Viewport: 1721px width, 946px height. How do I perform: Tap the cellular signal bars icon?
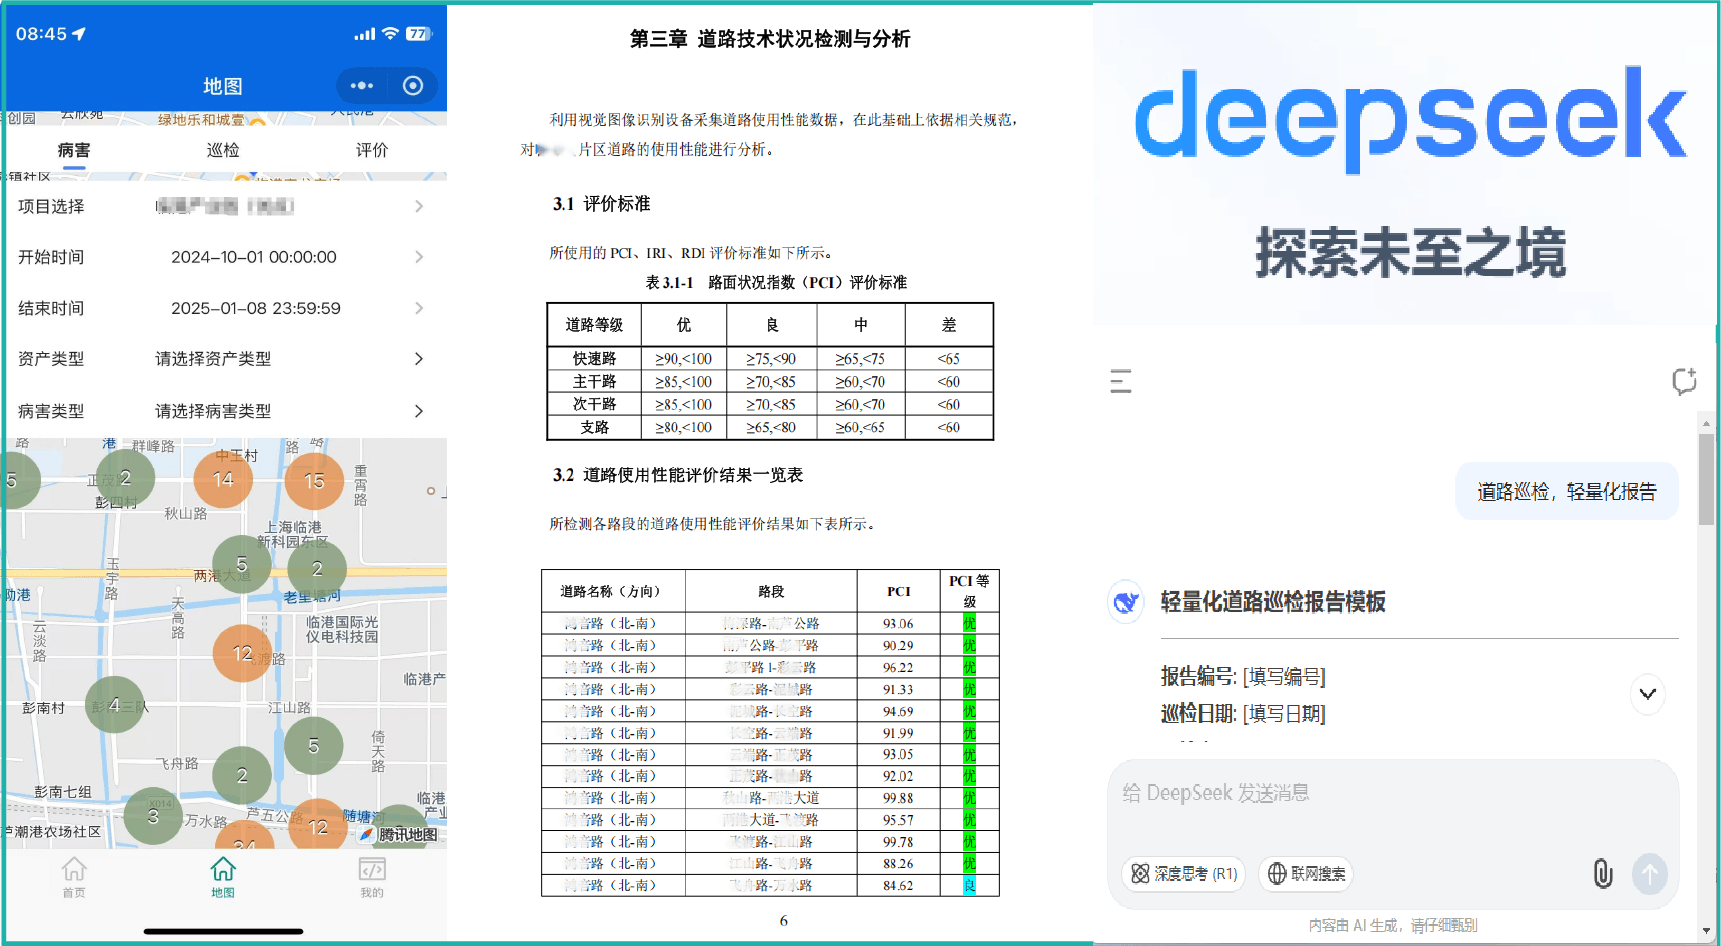point(364,34)
